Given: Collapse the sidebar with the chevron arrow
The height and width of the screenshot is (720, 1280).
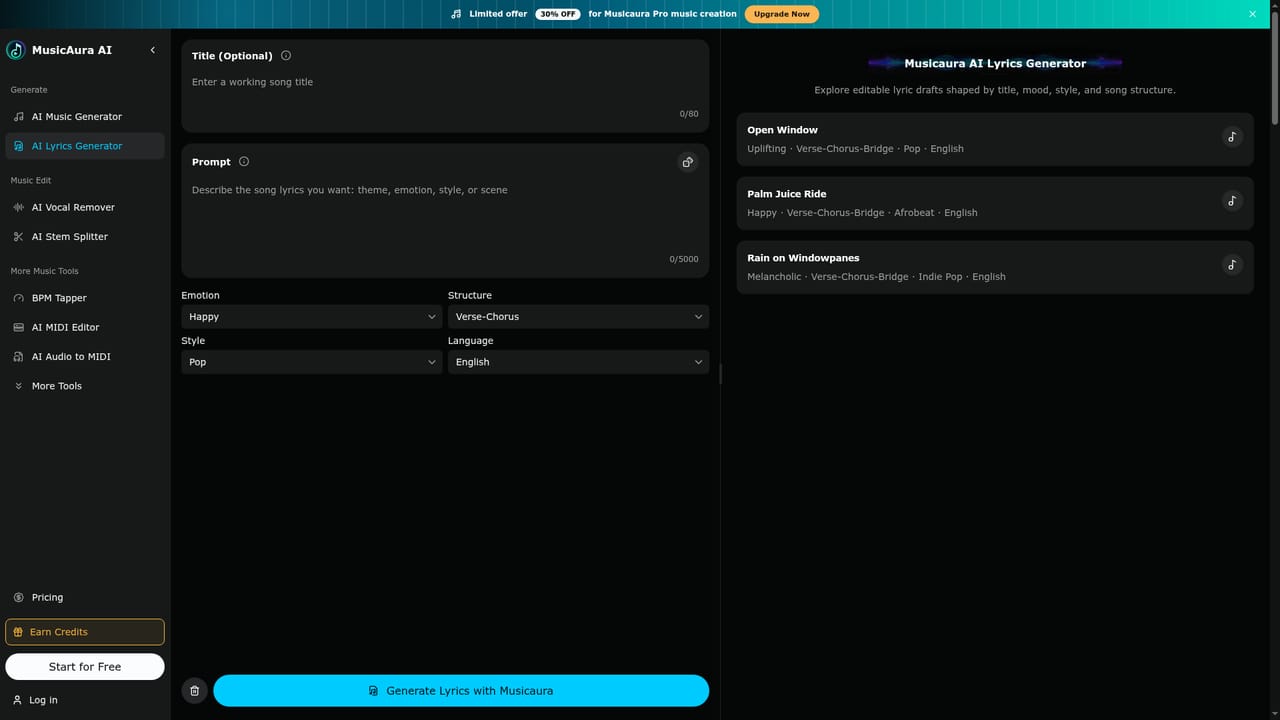Looking at the screenshot, I should (x=153, y=50).
